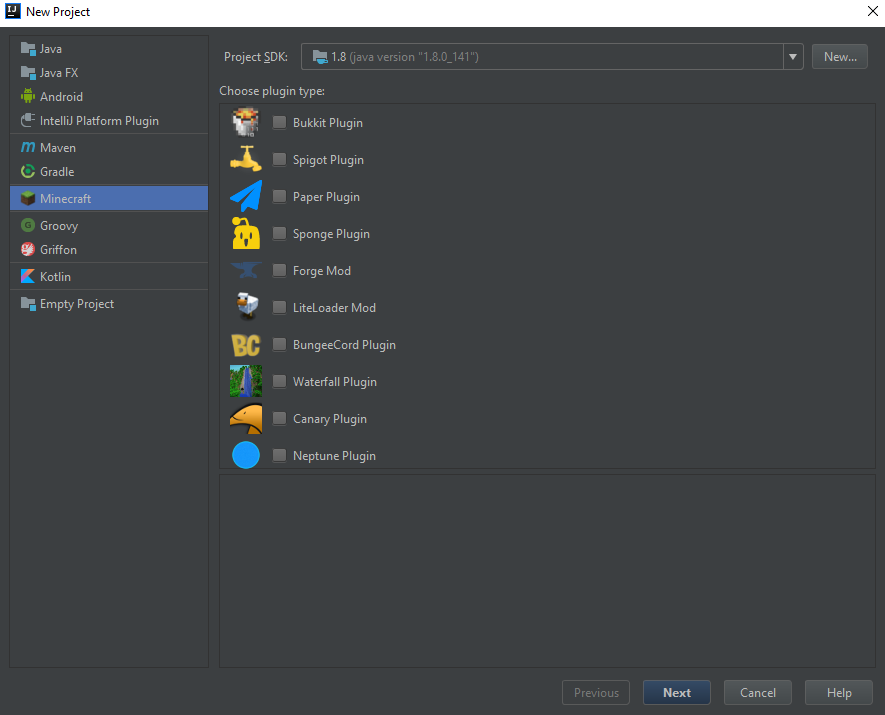This screenshot has height=715, width=885.
Task: Select the Forge Mod anvil icon
Action: [x=245, y=270]
